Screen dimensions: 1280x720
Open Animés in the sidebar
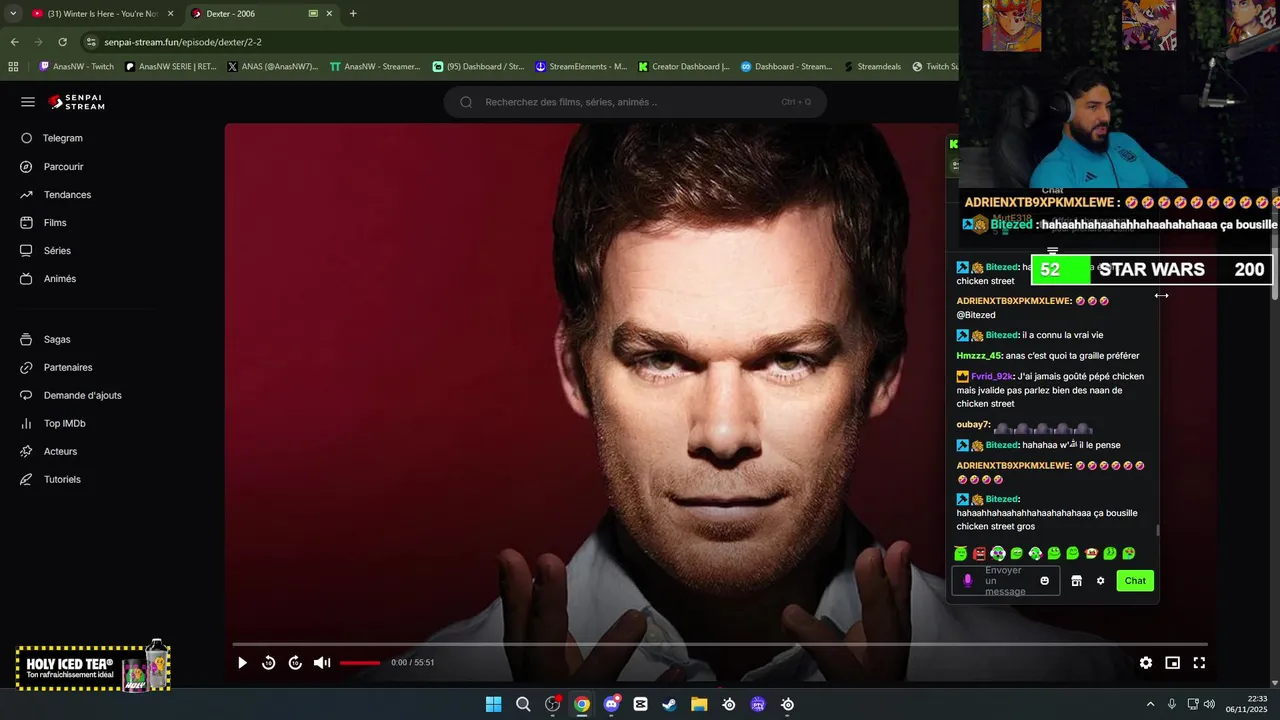pyautogui.click(x=49, y=279)
